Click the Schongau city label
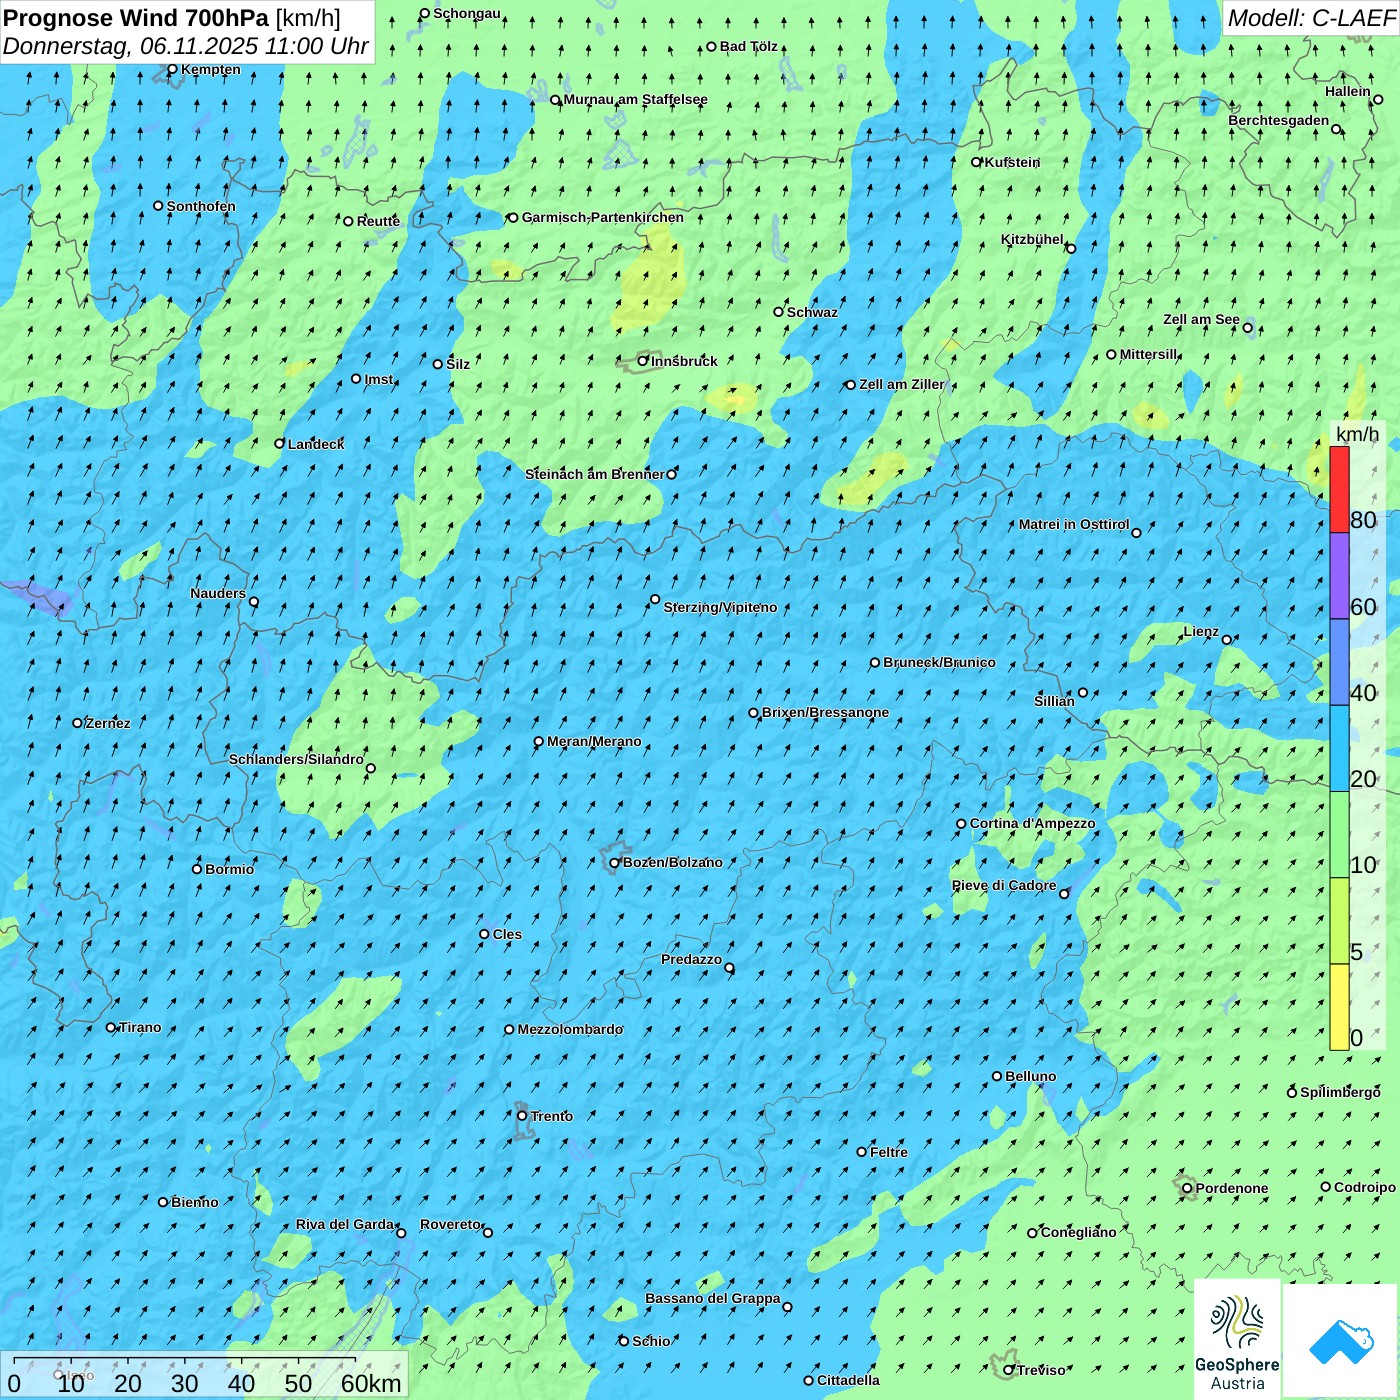The height and width of the screenshot is (1400, 1400). [x=467, y=13]
